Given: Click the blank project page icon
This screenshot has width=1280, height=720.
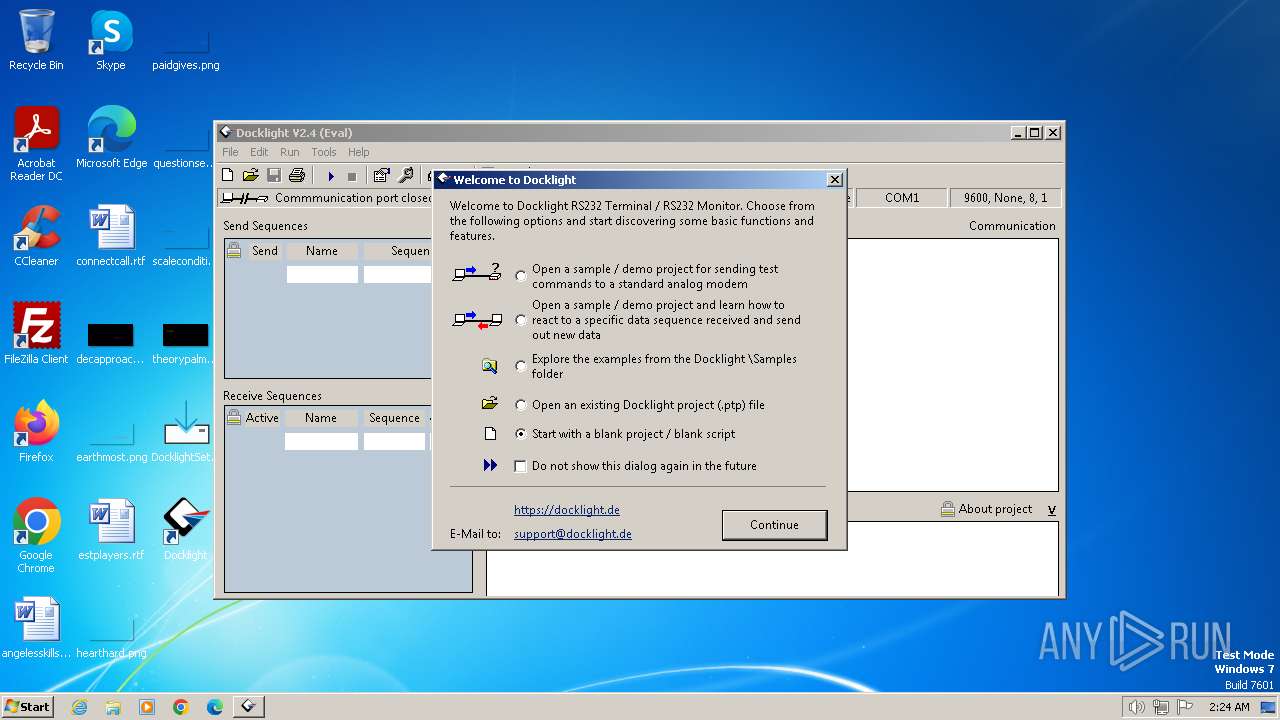Looking at the screenshot, I should click(x=490, y=434).
